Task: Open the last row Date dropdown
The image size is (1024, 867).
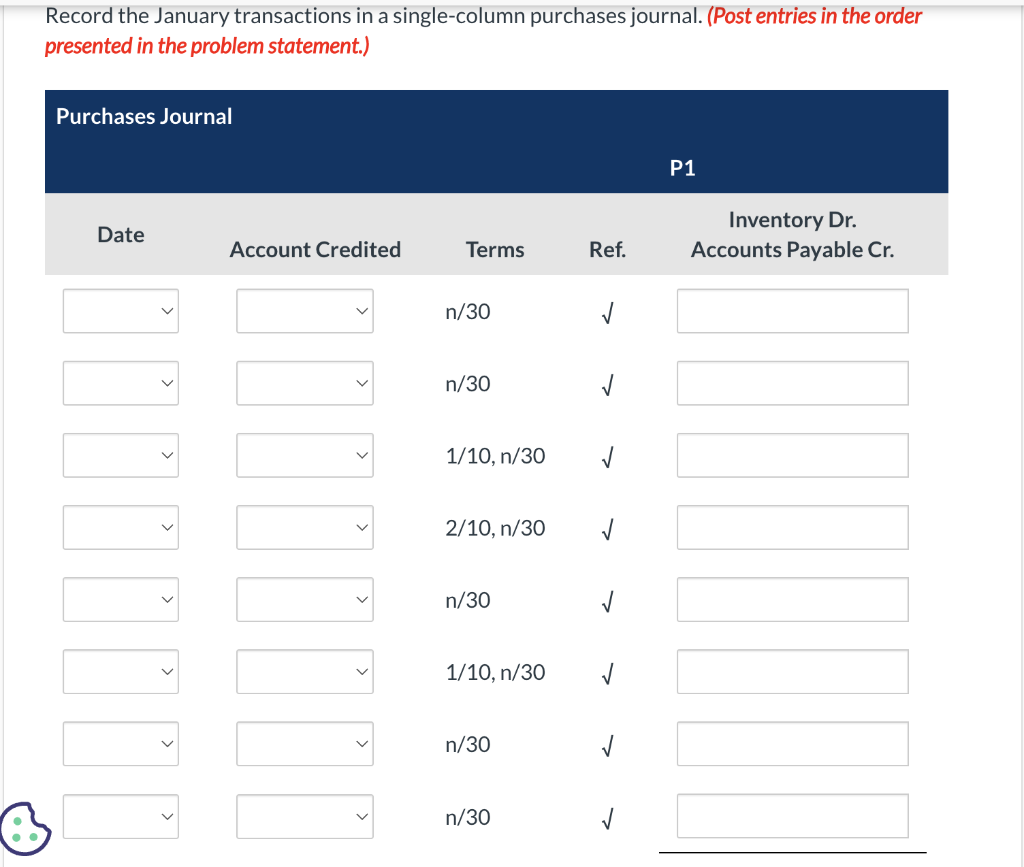Action: click(120, 816)
